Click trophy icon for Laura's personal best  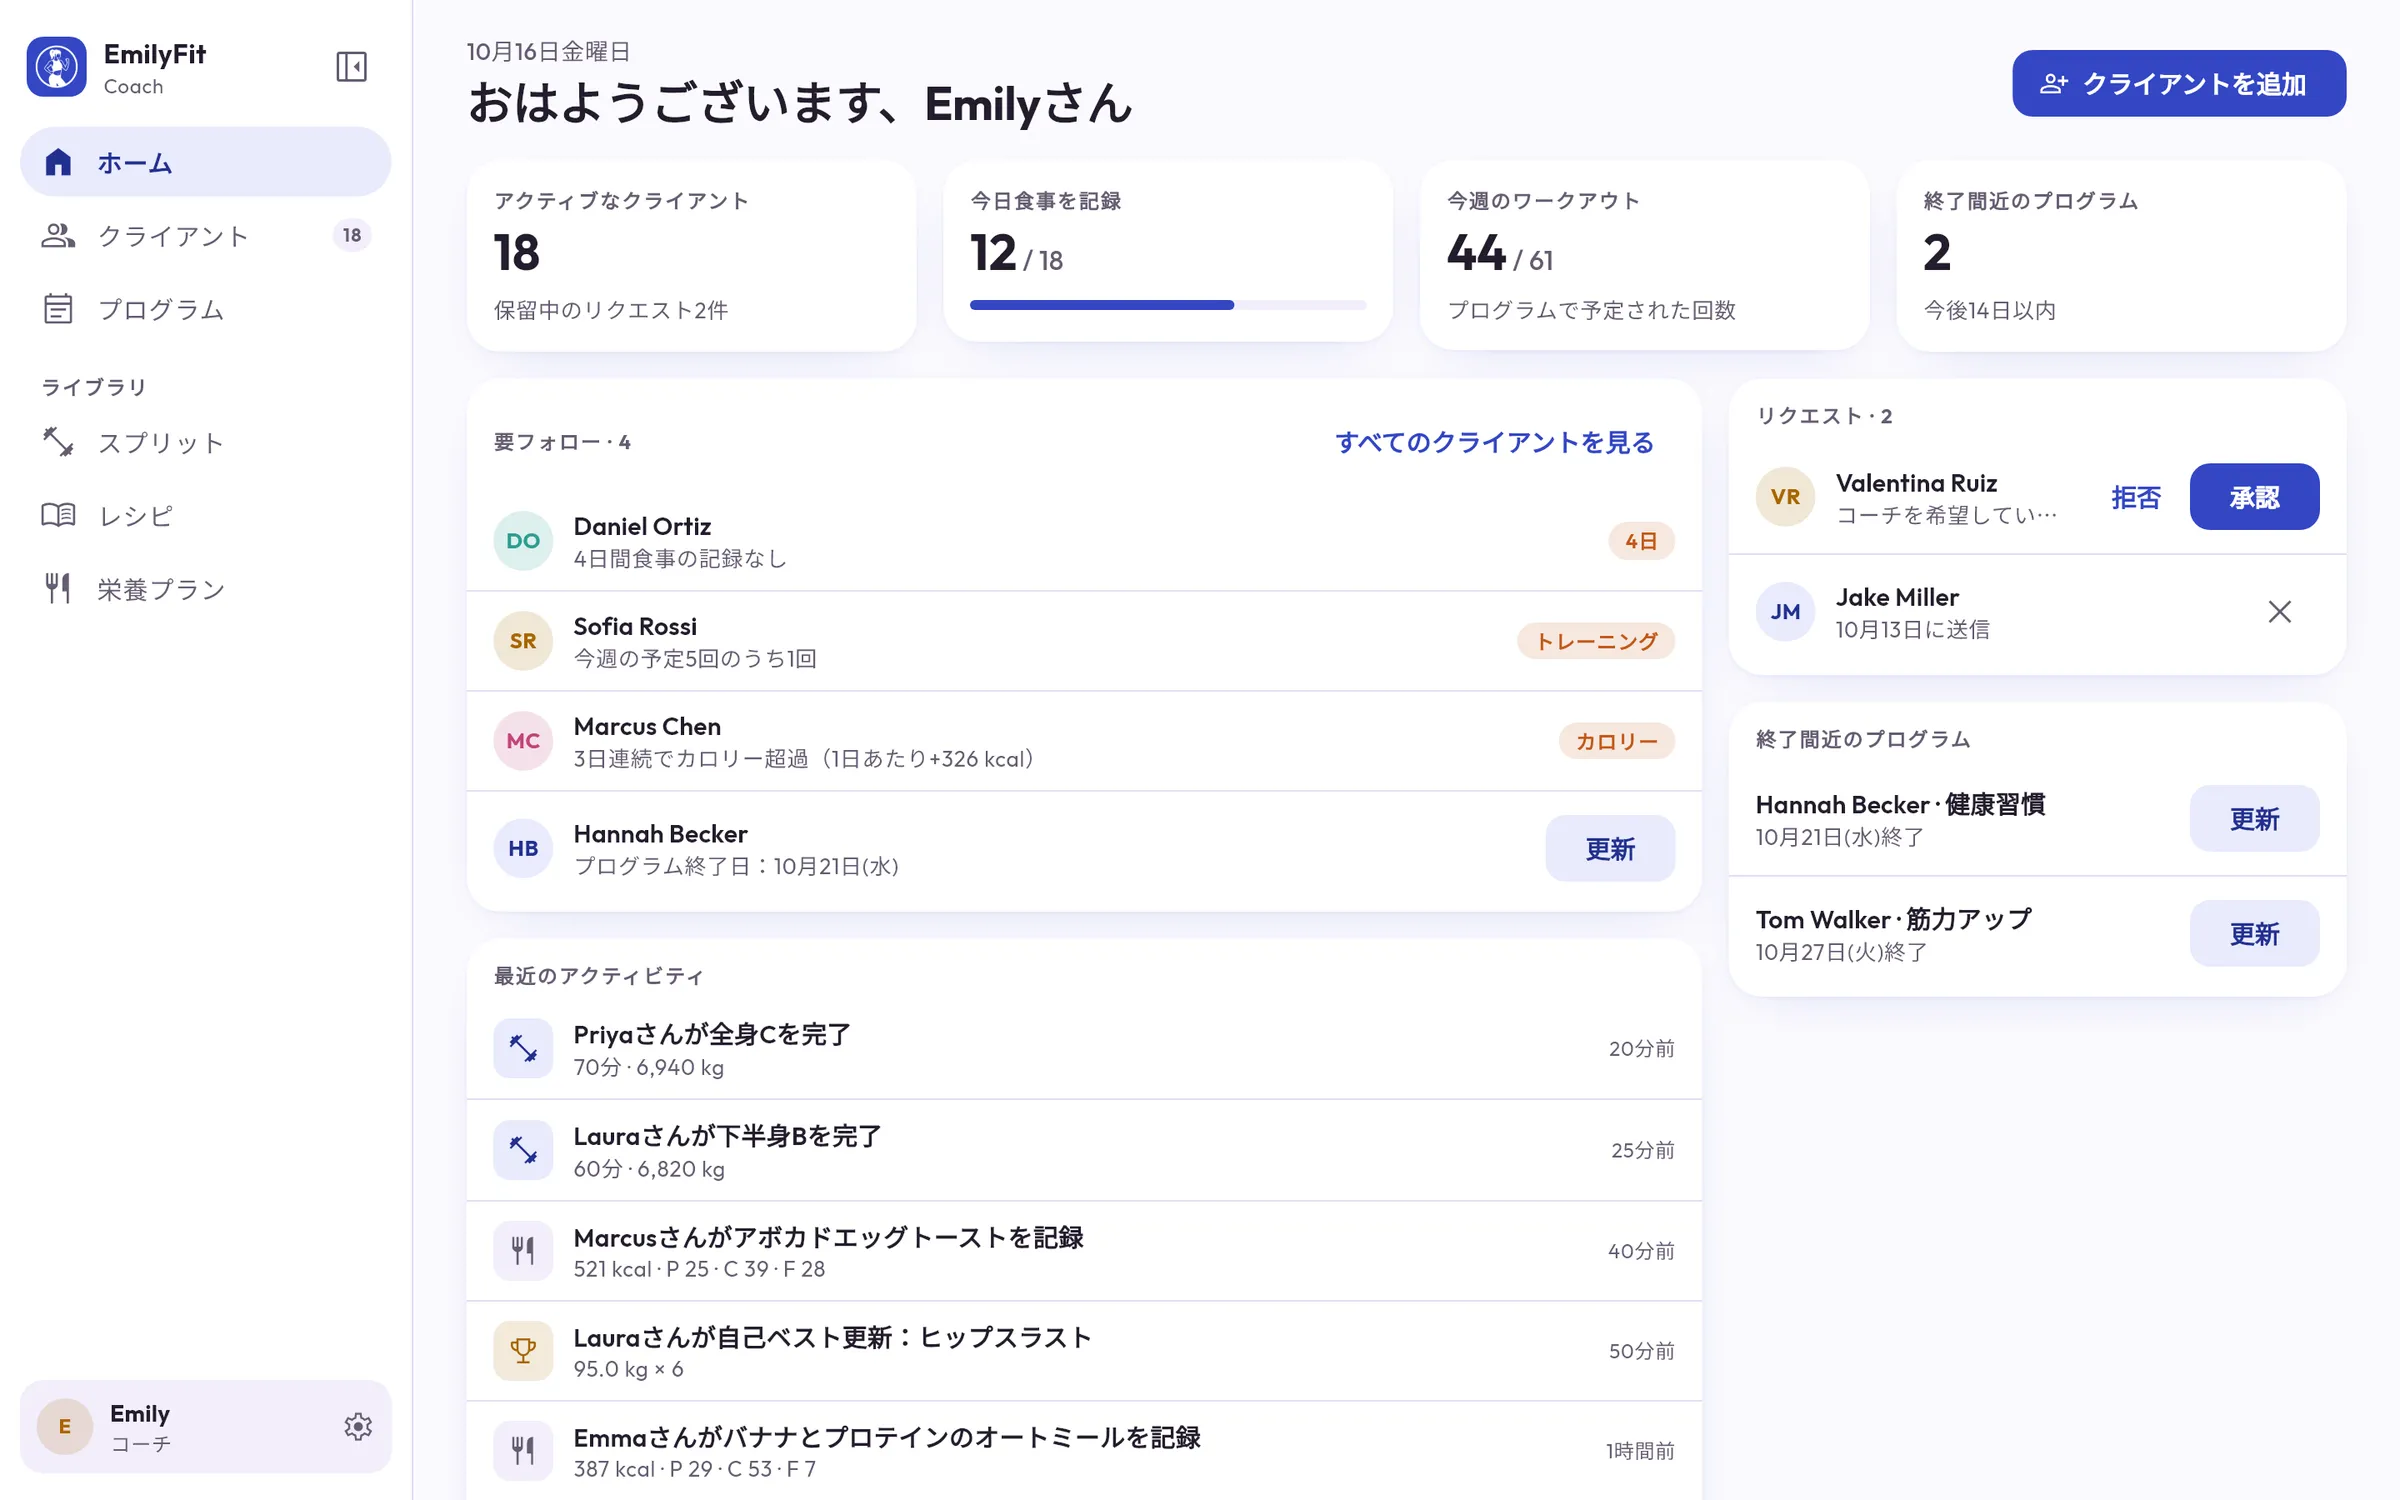[x=523, y=1350]
